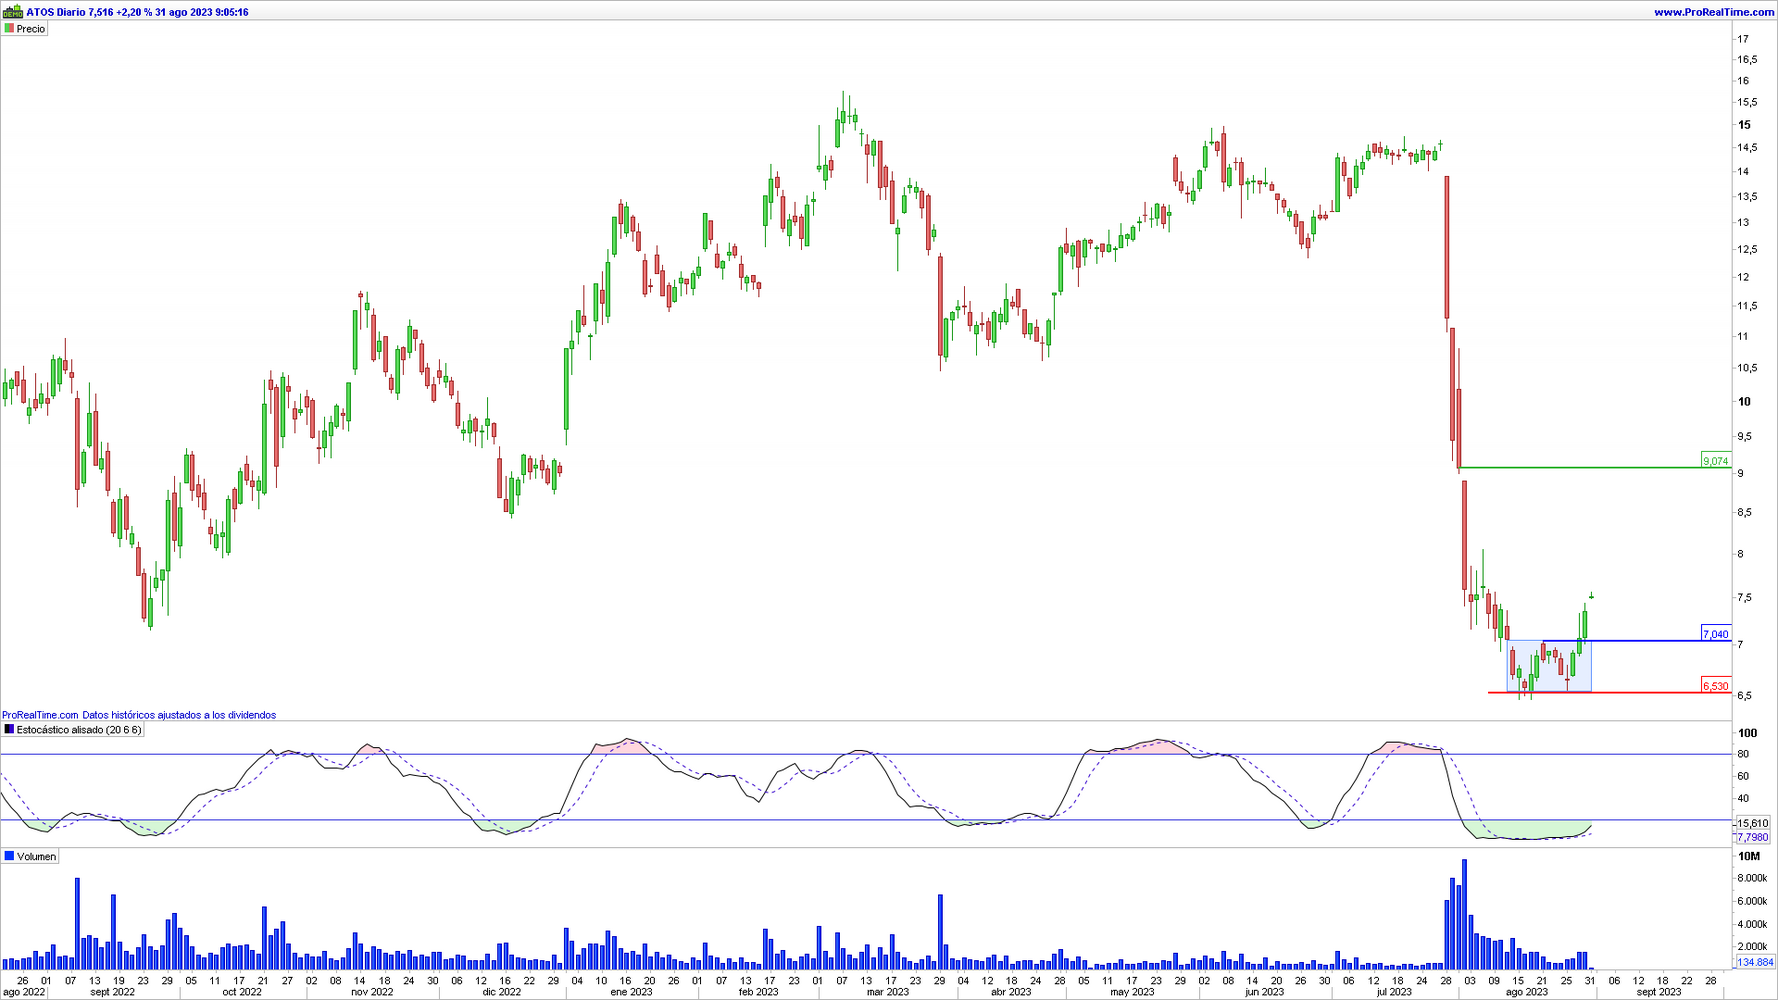The width and height of the screenshot is (1778, 1000).
Task: Click the 8.000k volume axis label
Action: coord(1752,878)
